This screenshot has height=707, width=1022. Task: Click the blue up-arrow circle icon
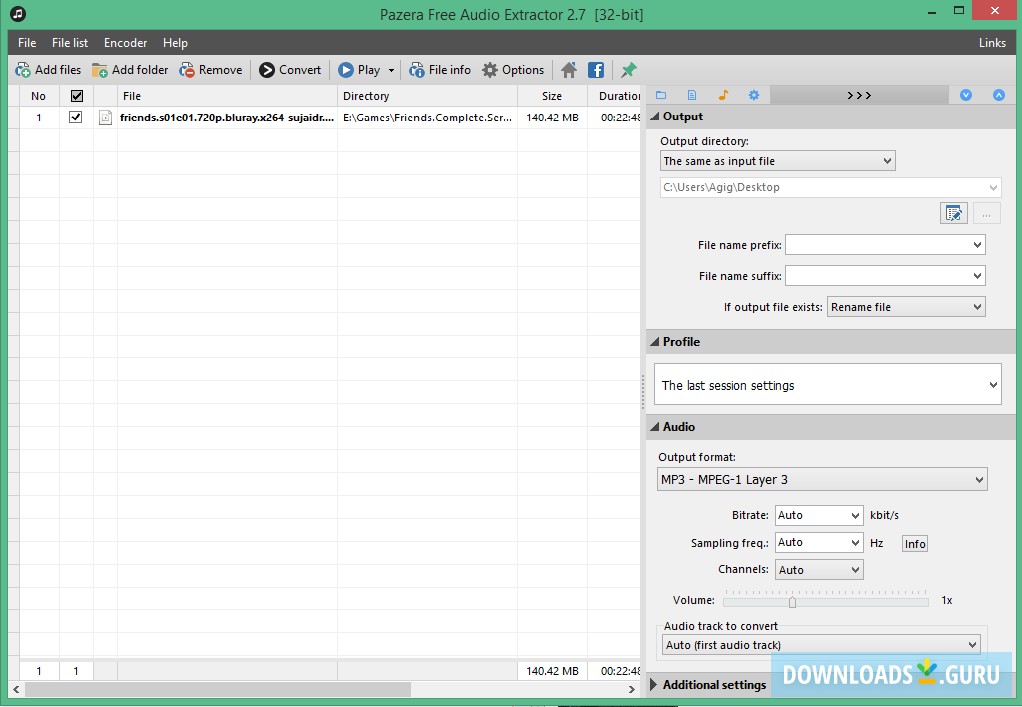pos(999,95)
